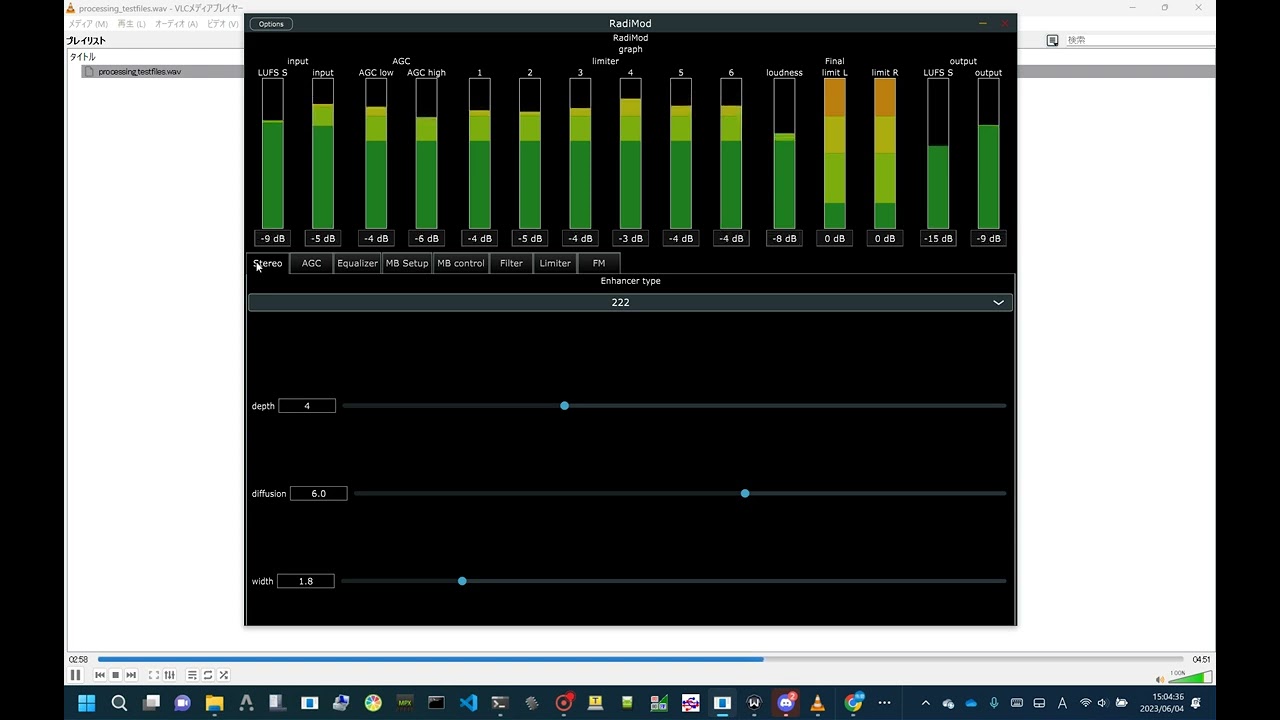Open the colorful wheel app on taskbar
Screen dimensions: 1280x720
point(373,703)
